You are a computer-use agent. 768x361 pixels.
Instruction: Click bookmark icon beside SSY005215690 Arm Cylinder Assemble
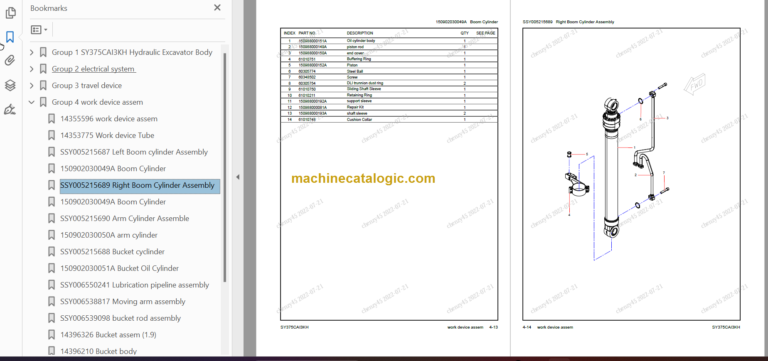click(x=51, y=218)
